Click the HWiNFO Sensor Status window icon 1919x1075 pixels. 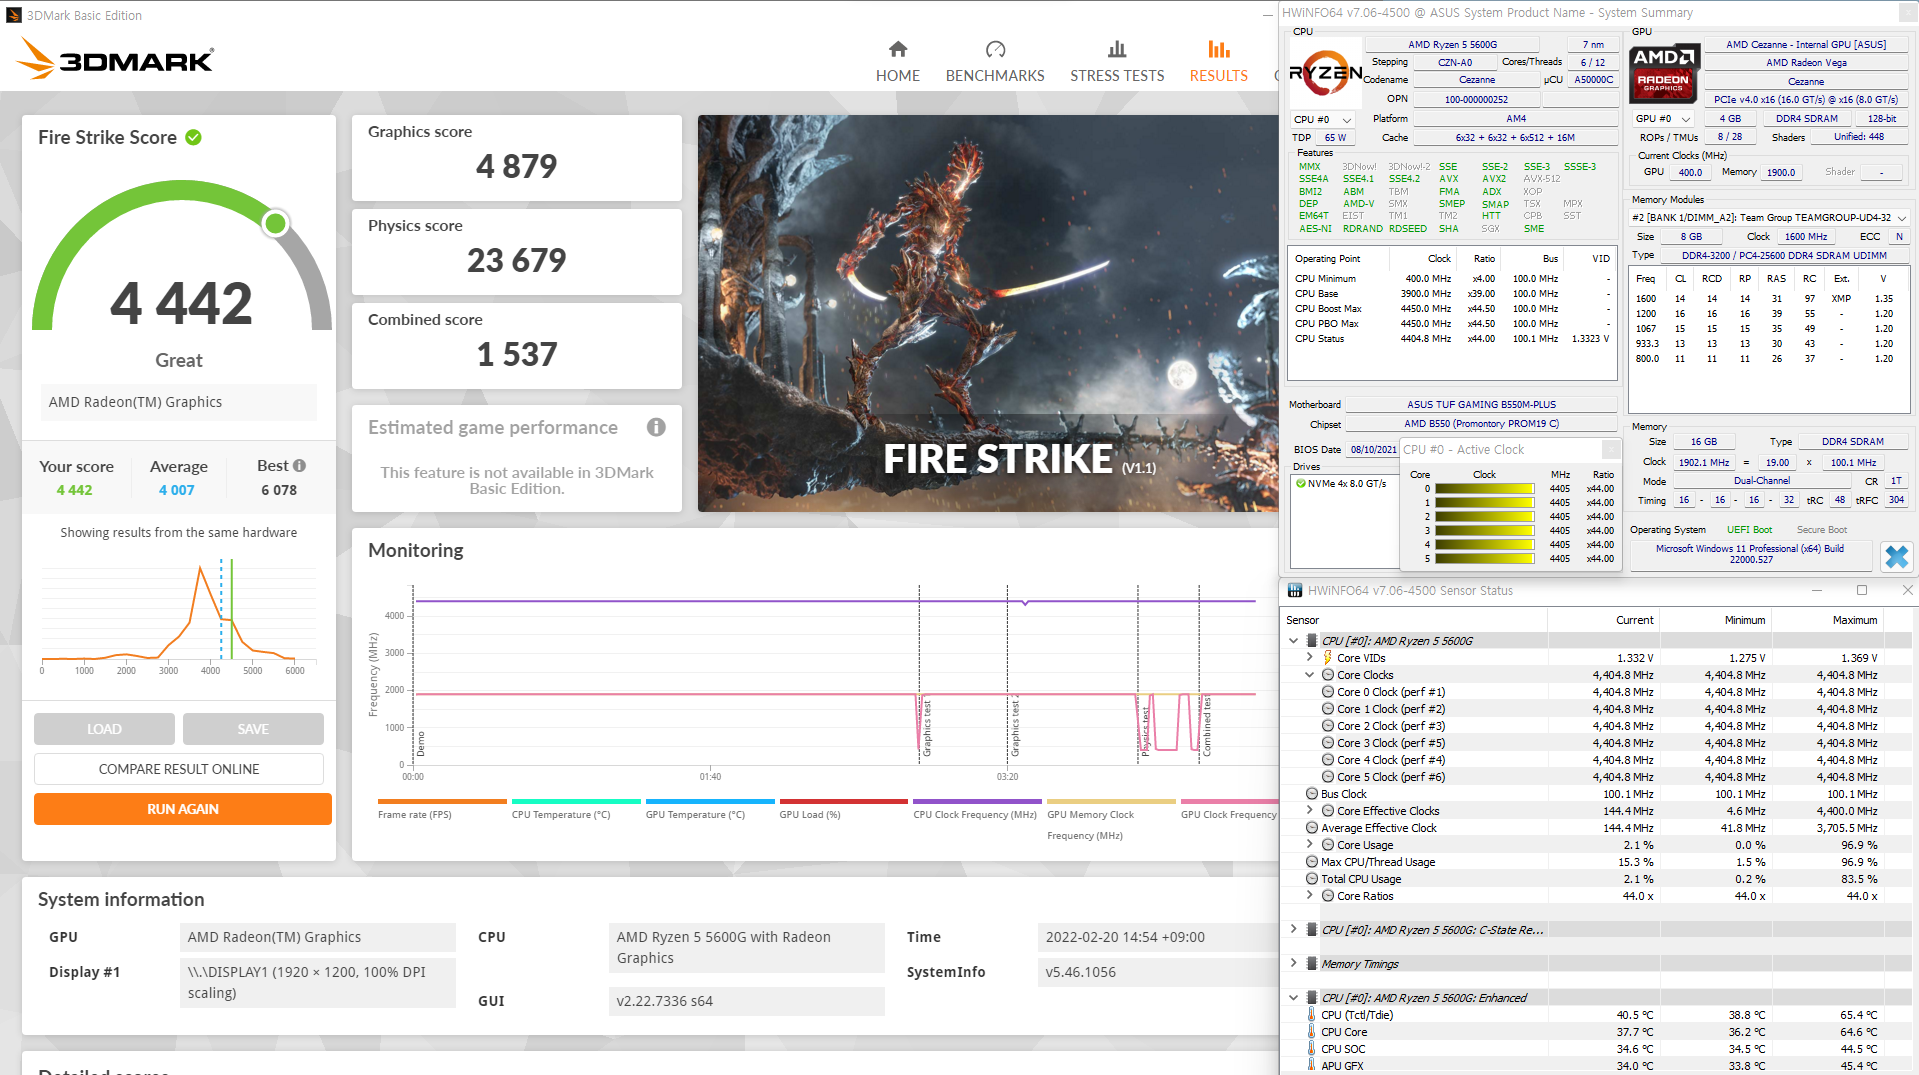click(1294, 590)
